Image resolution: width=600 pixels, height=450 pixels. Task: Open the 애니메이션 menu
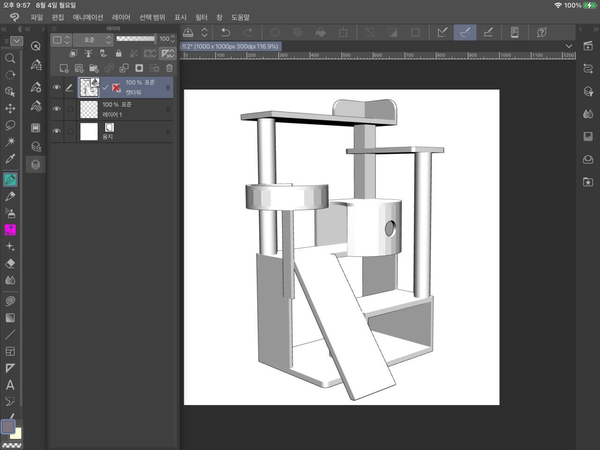[89, 18]
